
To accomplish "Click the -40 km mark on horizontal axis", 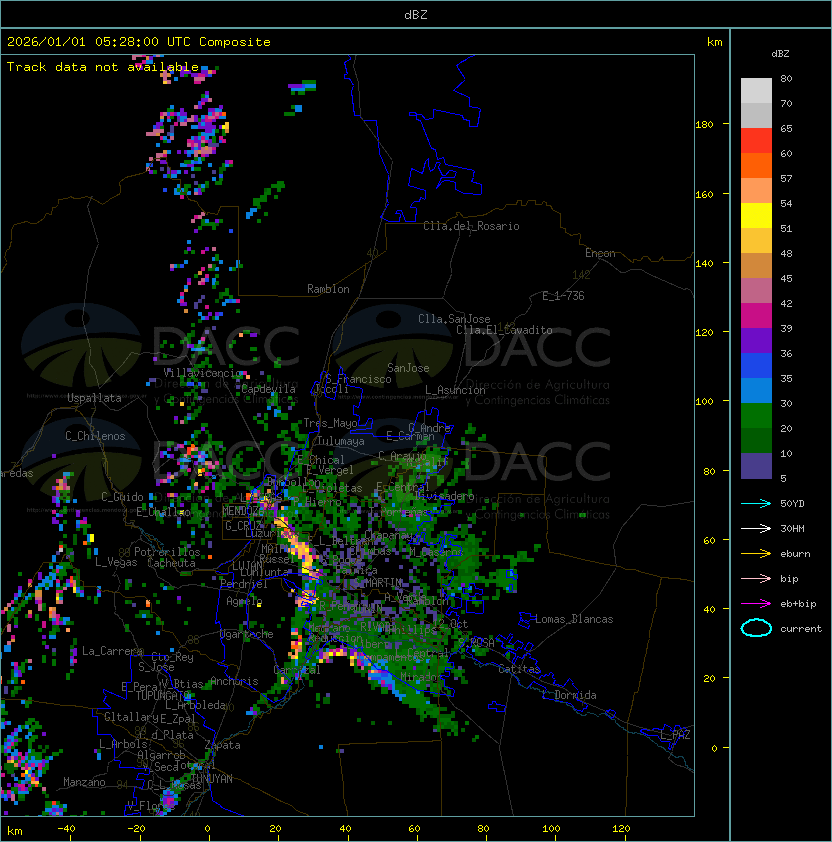I will pos(66,829).
